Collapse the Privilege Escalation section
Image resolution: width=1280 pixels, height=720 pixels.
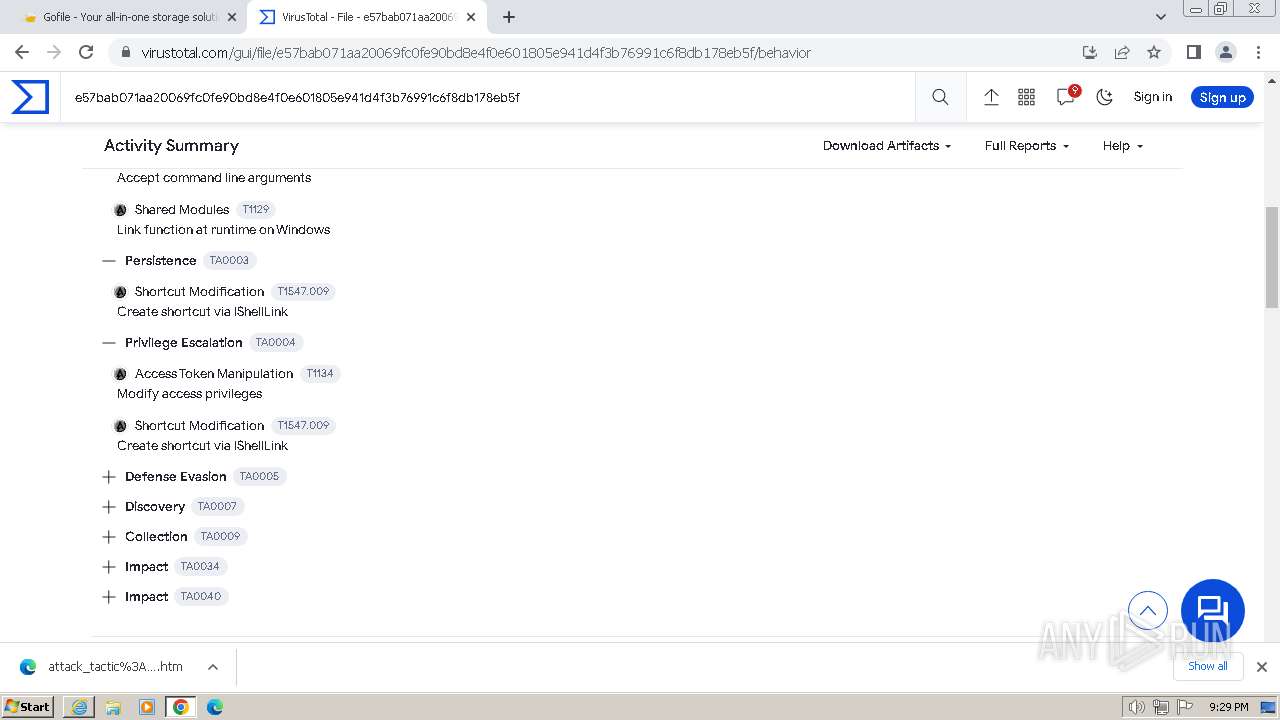pos(109,342)
